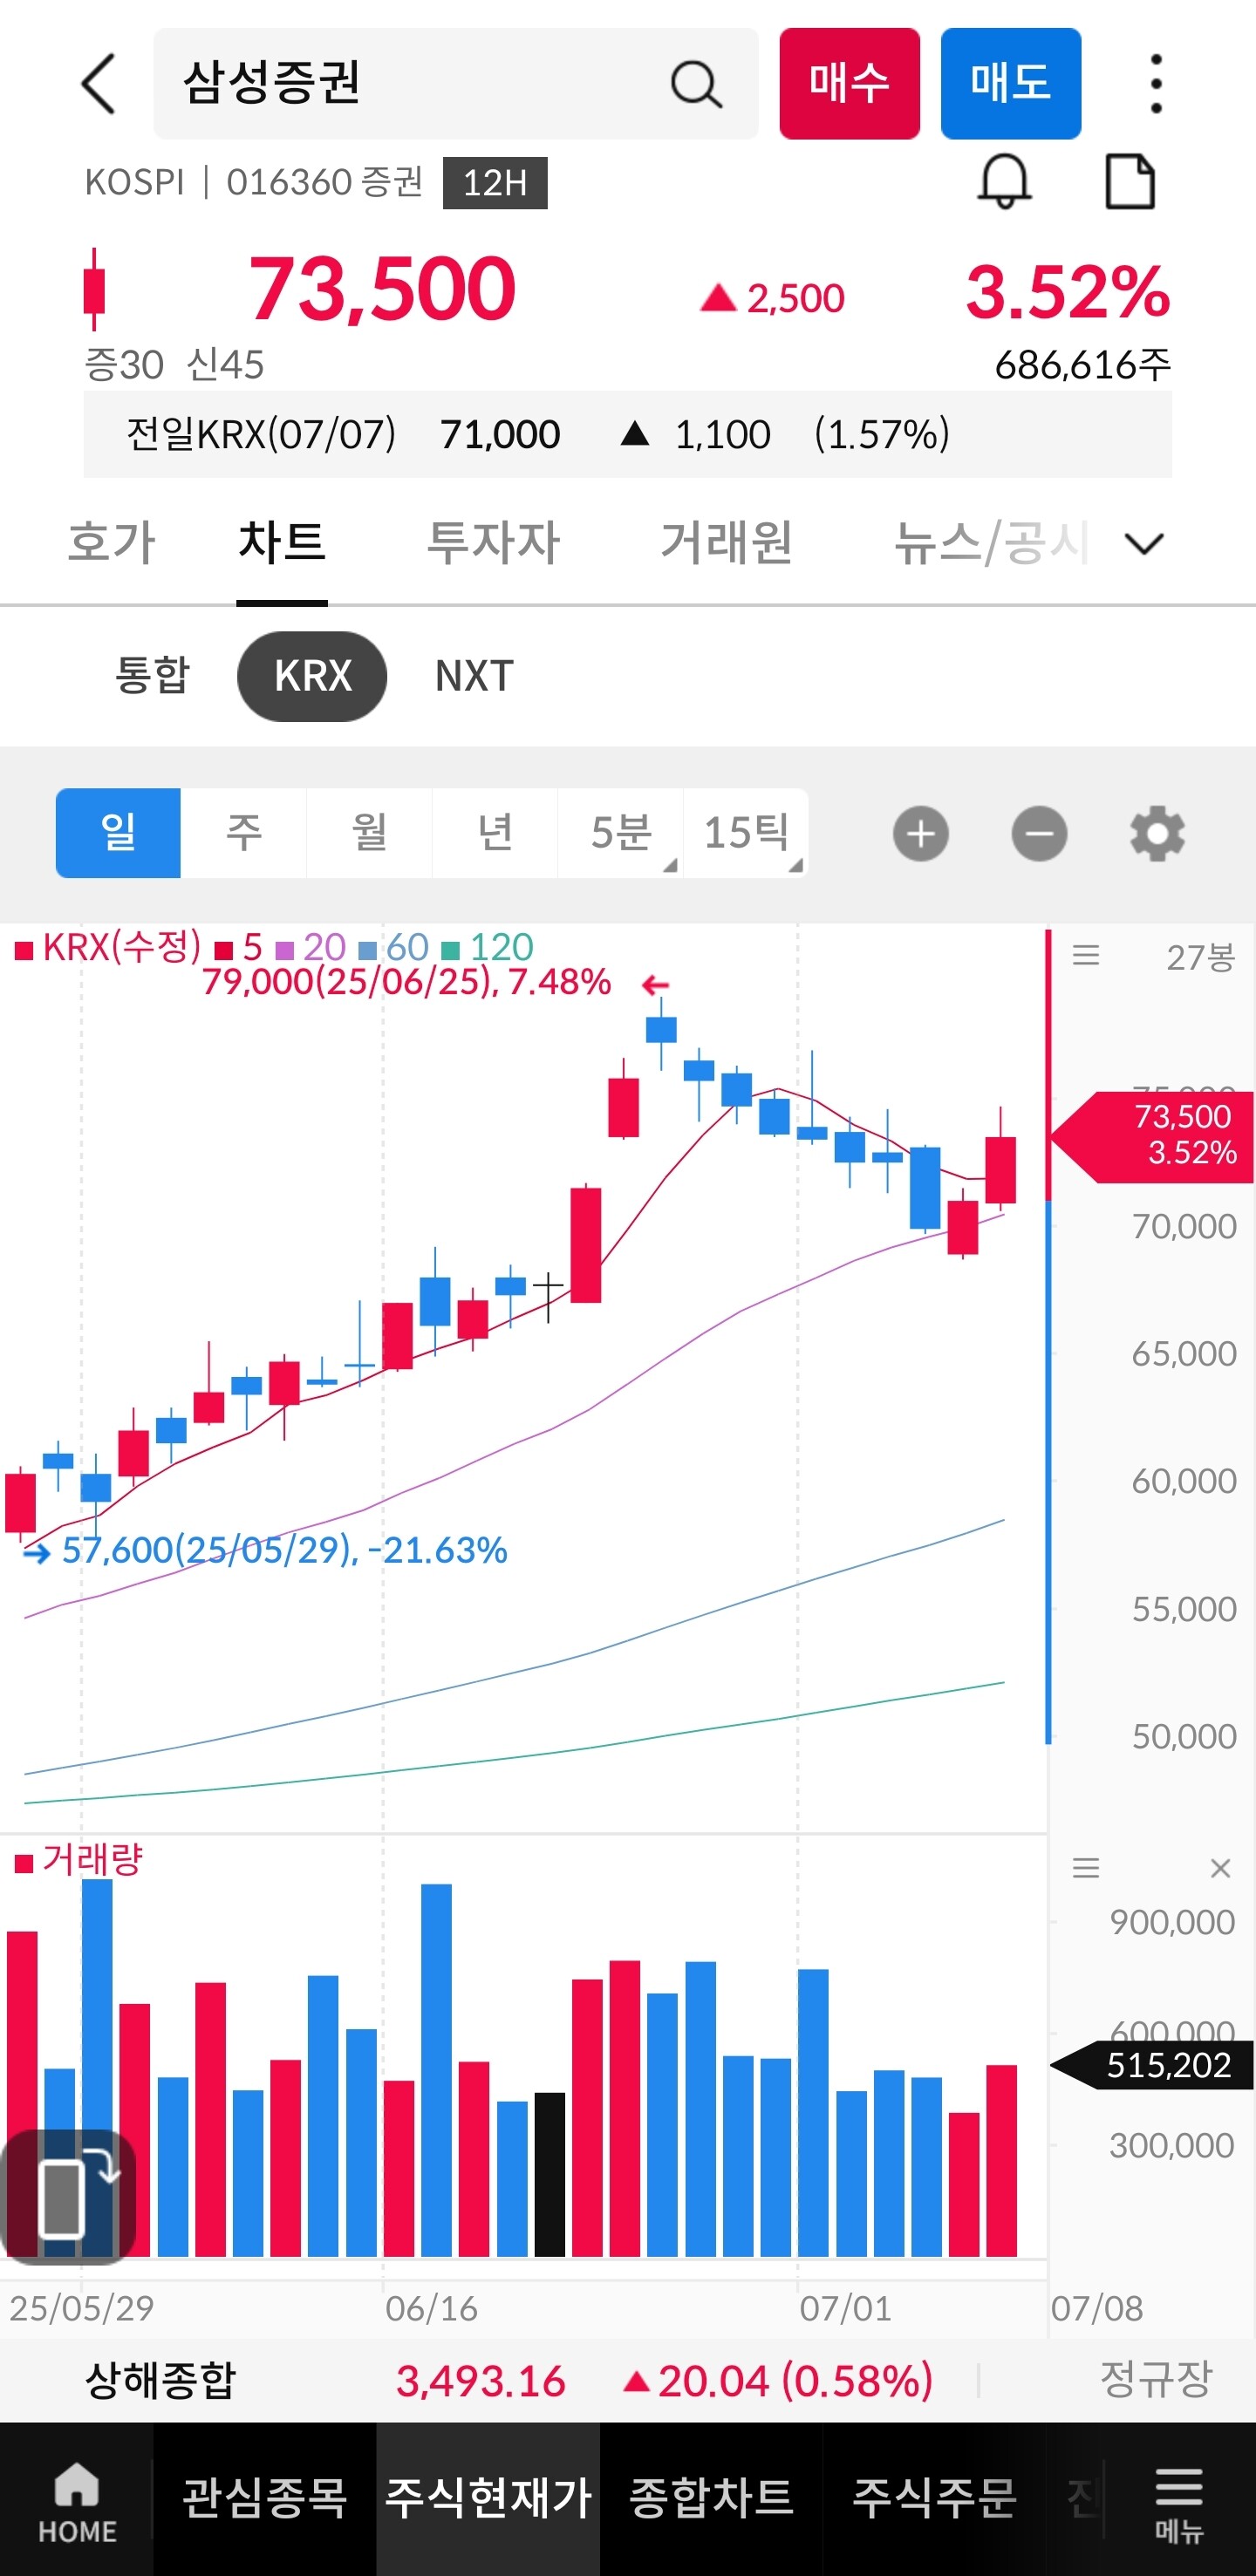Select the 일 daily period
The width and height of the screenshot is (1256, 2576).
coord(118,832)
